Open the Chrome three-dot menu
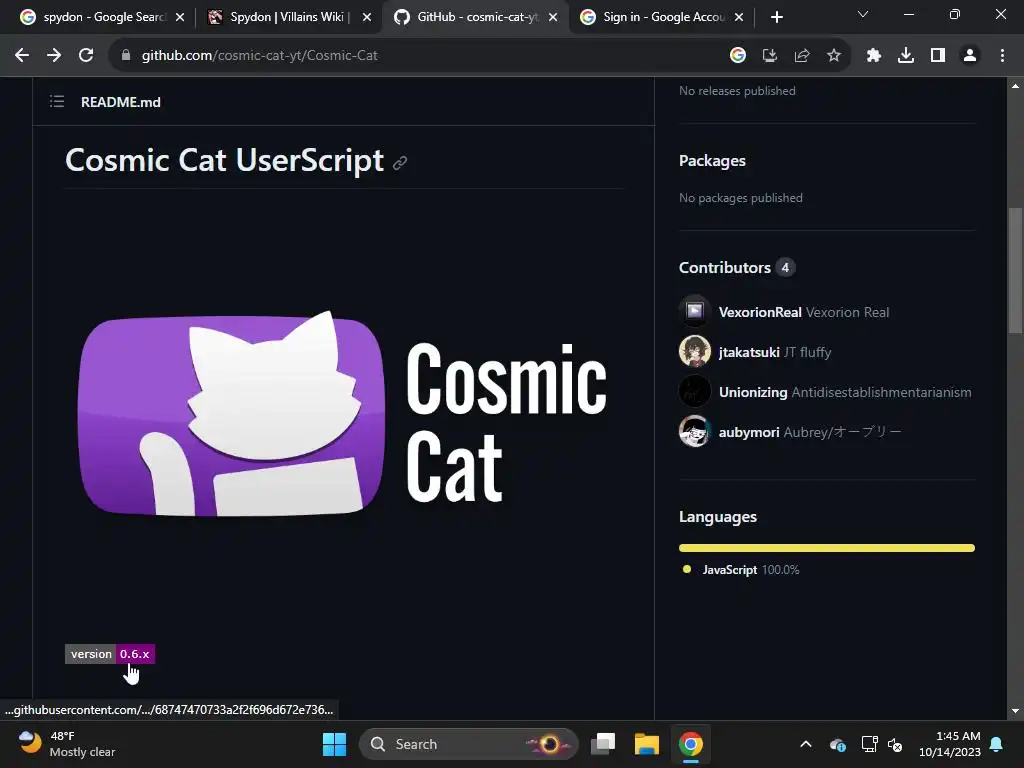Viewport: 1024px width, 768px height. coord(1002,56)
